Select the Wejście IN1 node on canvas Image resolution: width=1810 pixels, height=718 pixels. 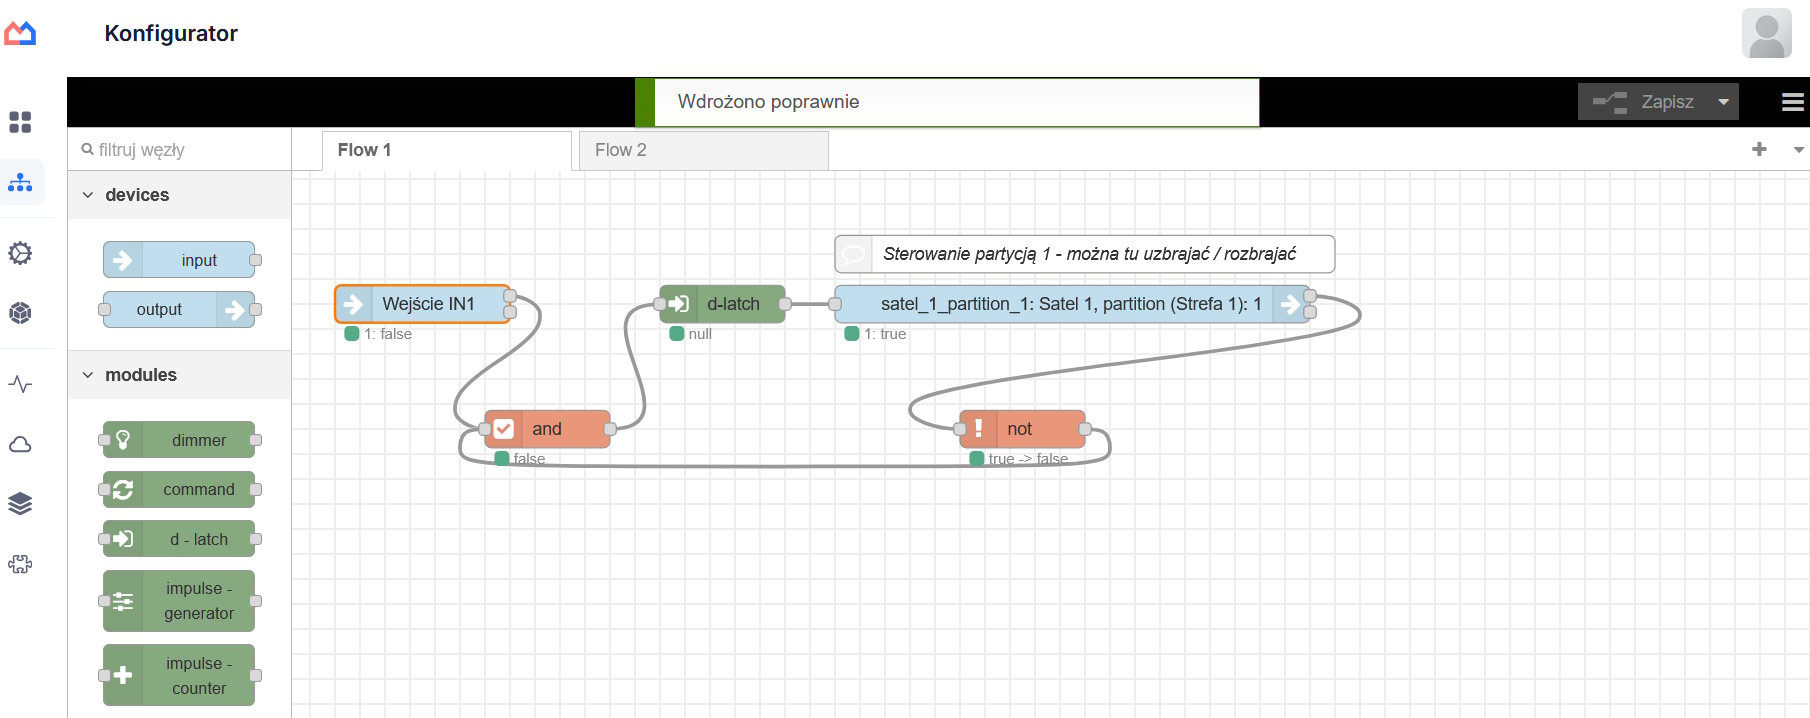pyautogui.click(x=423, y=304)
